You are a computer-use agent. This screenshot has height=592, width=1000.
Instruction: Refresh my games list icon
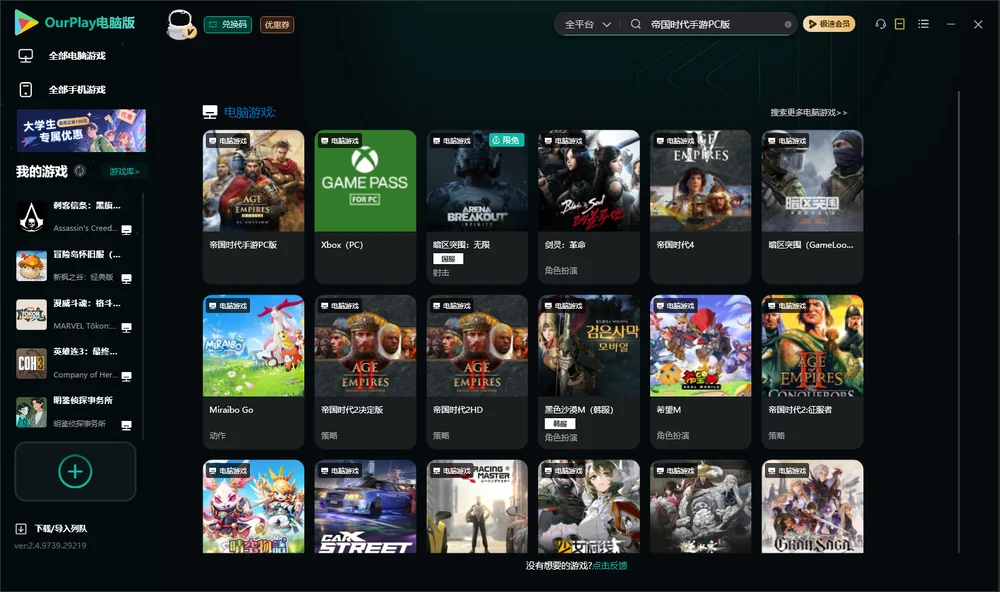(x=80, y=171)
